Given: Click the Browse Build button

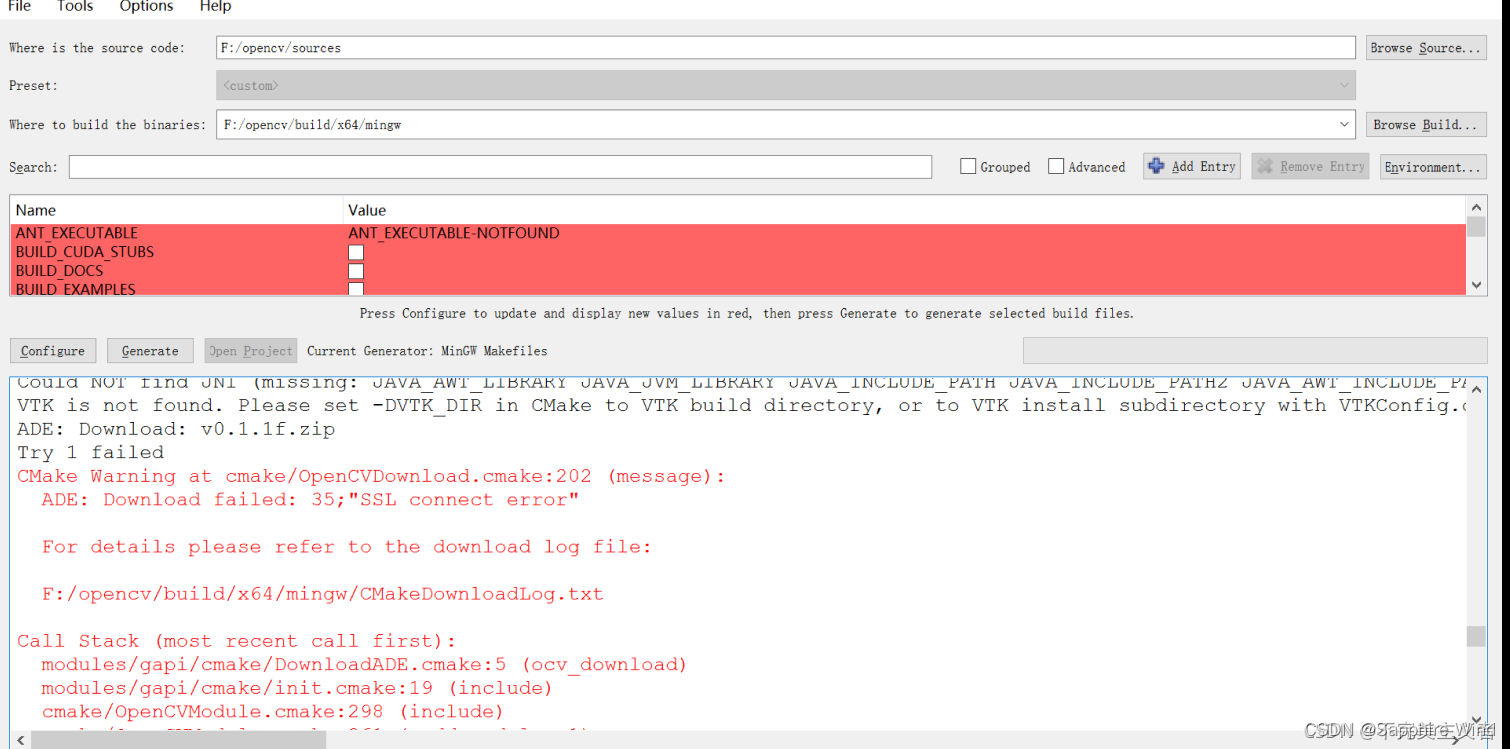Looking at the screenshot, I should (1426, 125).
